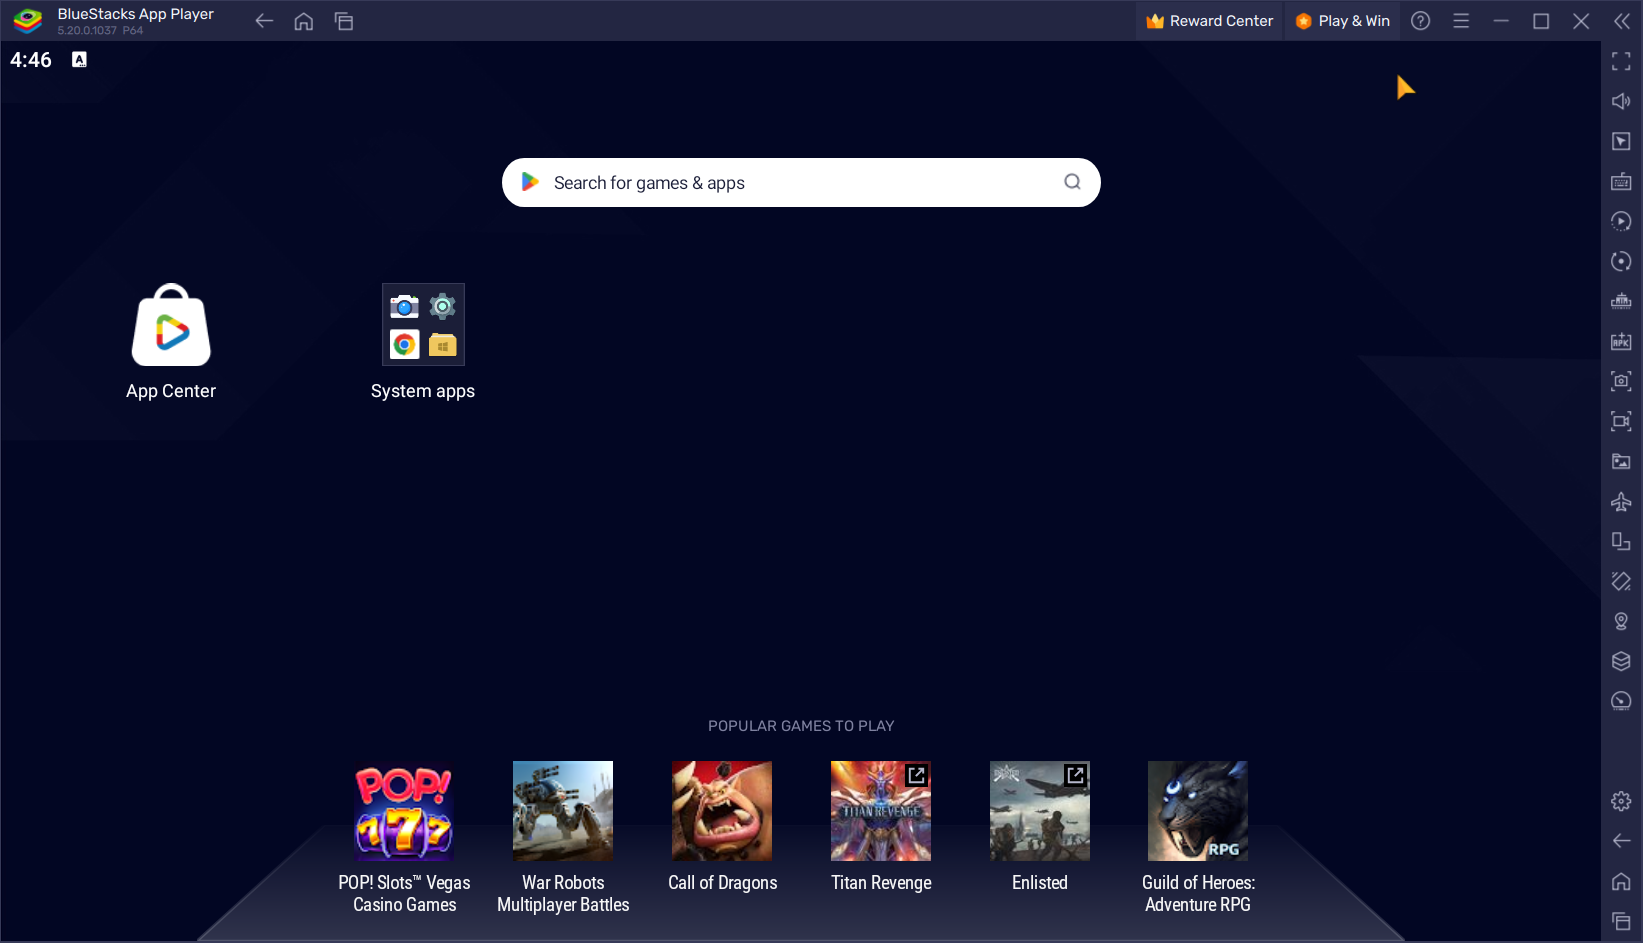Click the speedometer eco mode icon
The image size is (1643, 943).
(1621, 701)
